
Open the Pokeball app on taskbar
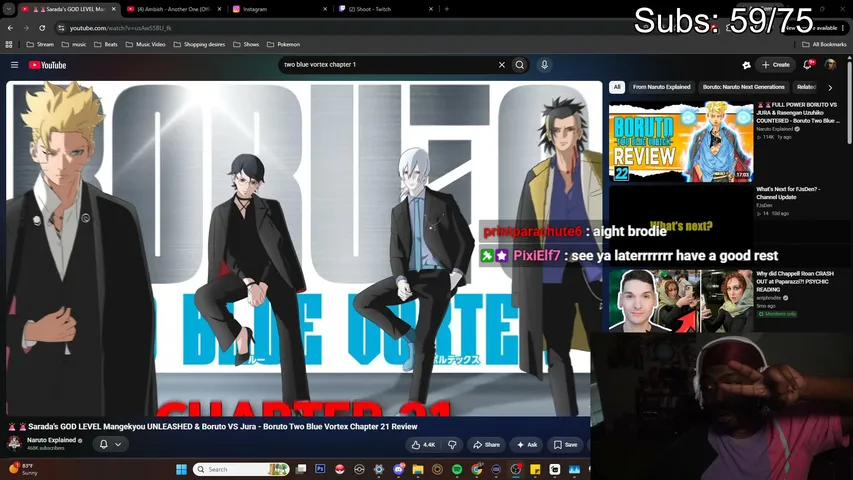tap(339, 469)
